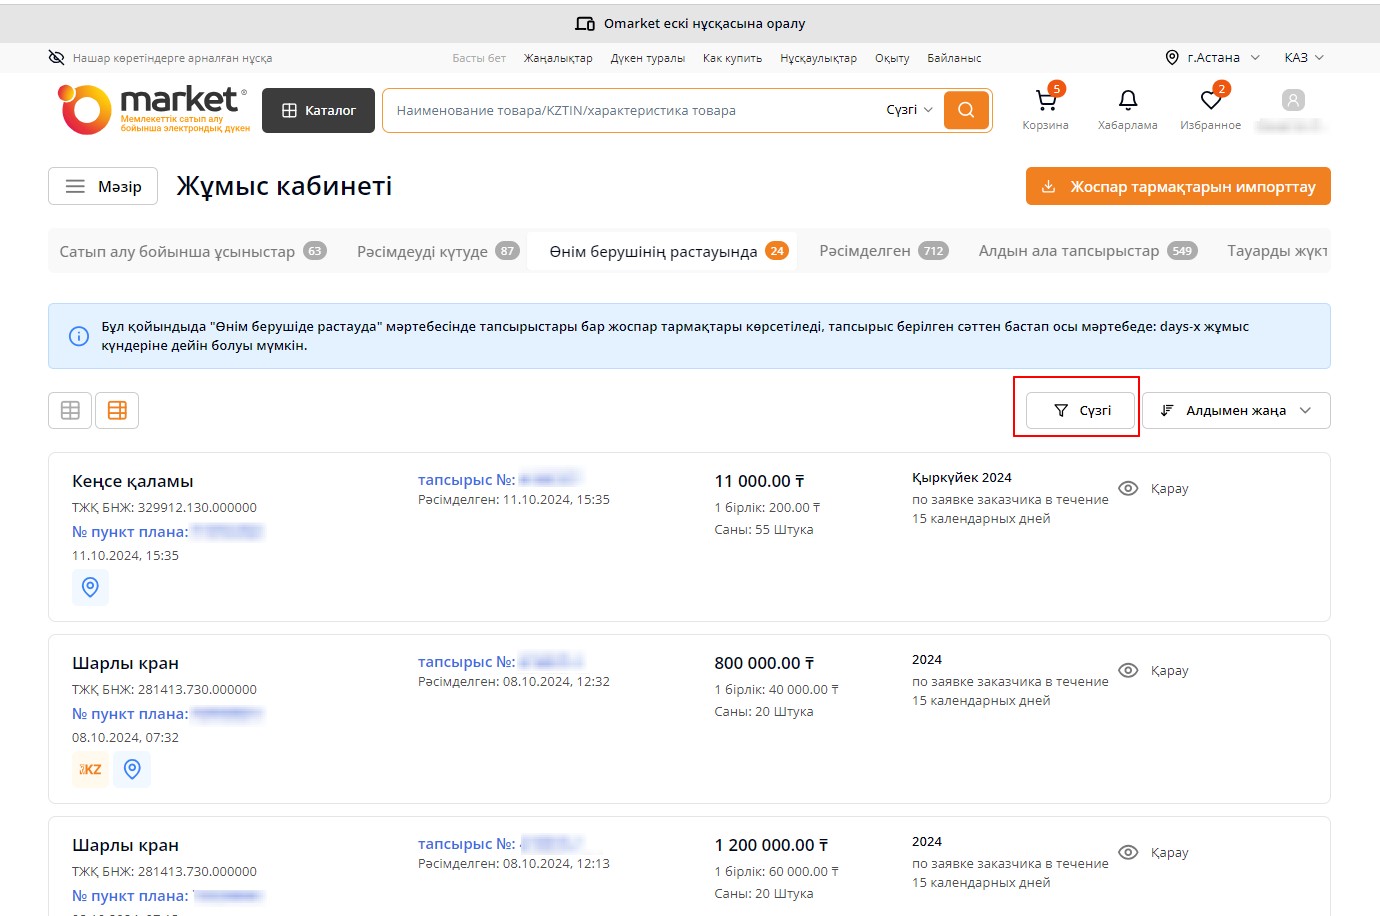Switch to orange detailed list view
The width and height of the screenshot is (1380, 916).
pyautogui.click(x=117, y=410)
